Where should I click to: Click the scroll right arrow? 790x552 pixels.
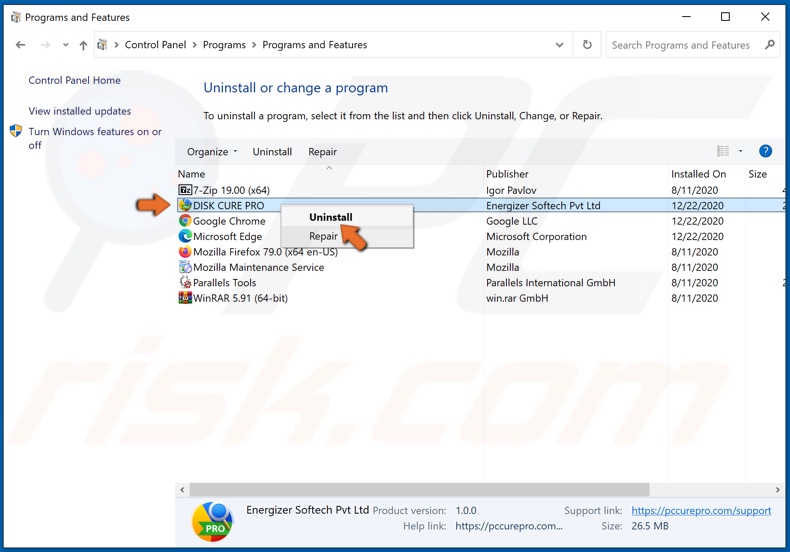tap(777, 490)
